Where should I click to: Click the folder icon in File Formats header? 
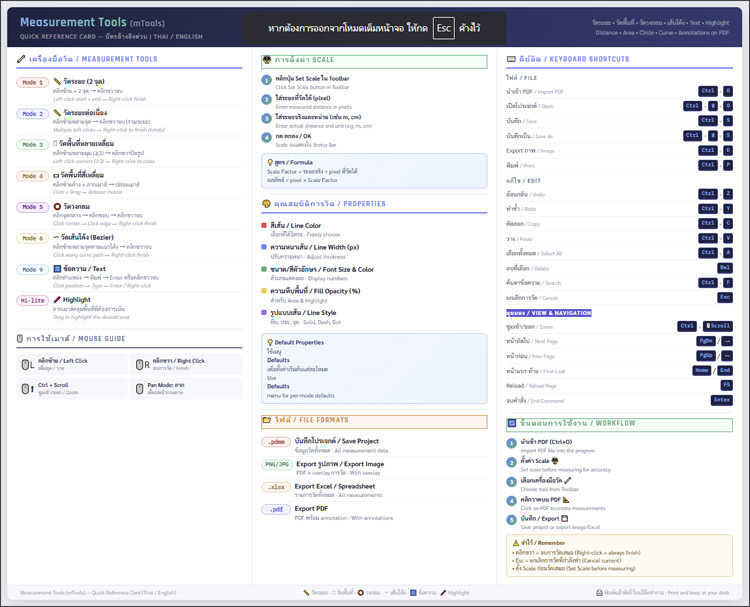click(266, 420)
